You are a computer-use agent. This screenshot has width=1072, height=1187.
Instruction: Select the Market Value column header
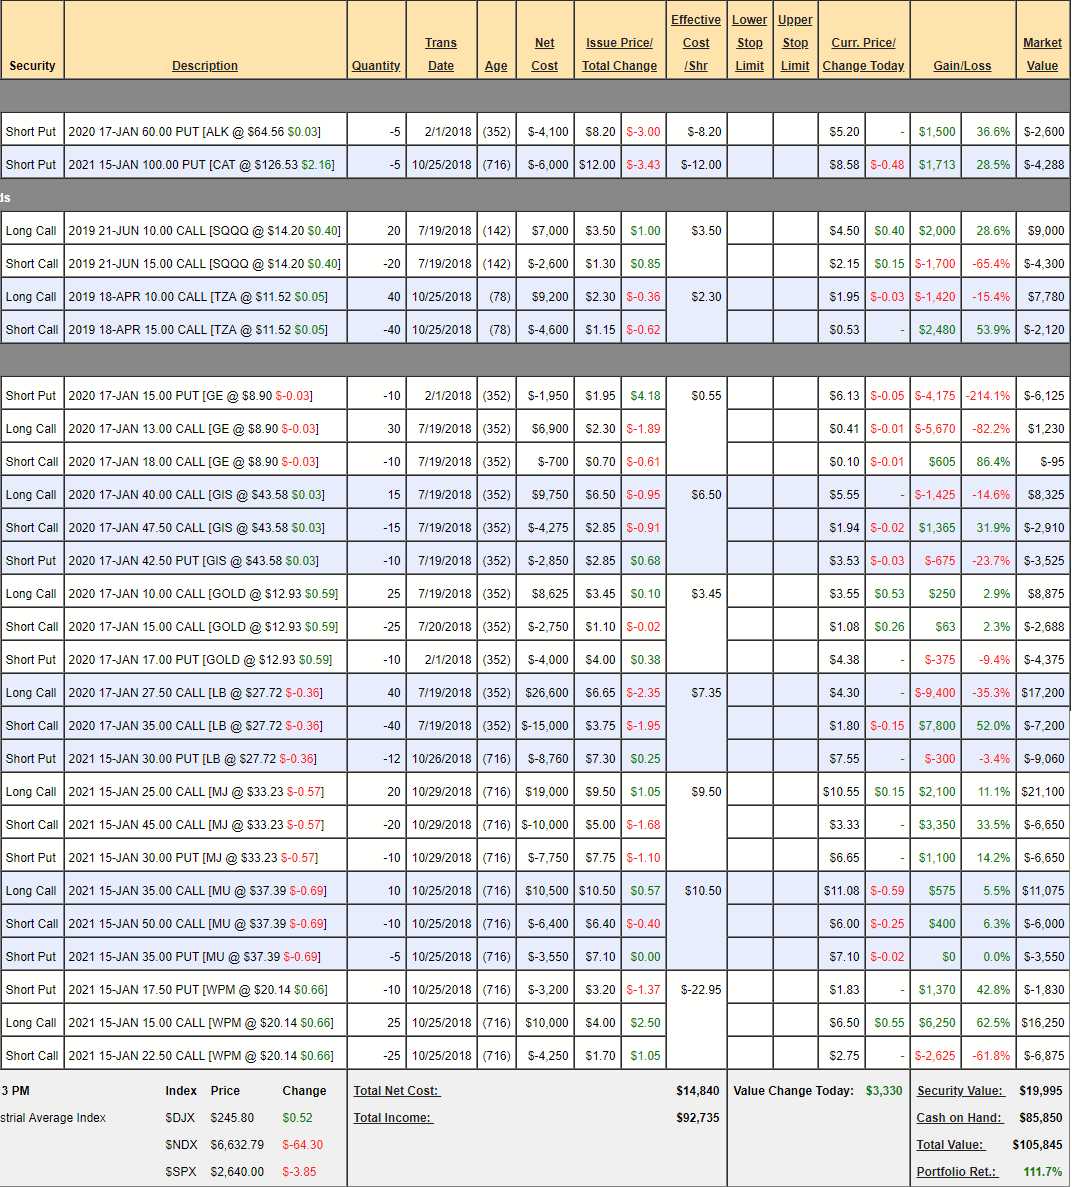(1042, 54)
